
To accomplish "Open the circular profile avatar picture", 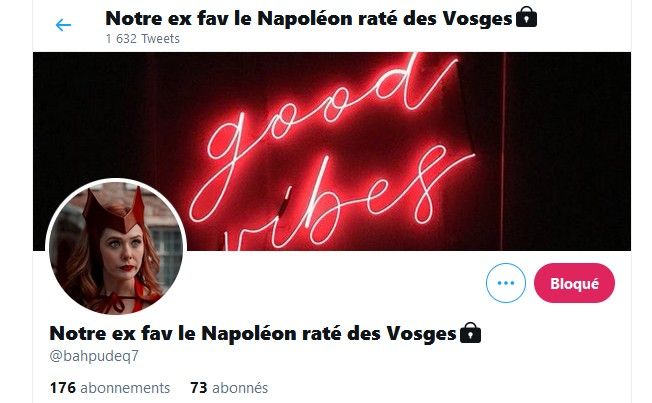I will tap(116, 247).
